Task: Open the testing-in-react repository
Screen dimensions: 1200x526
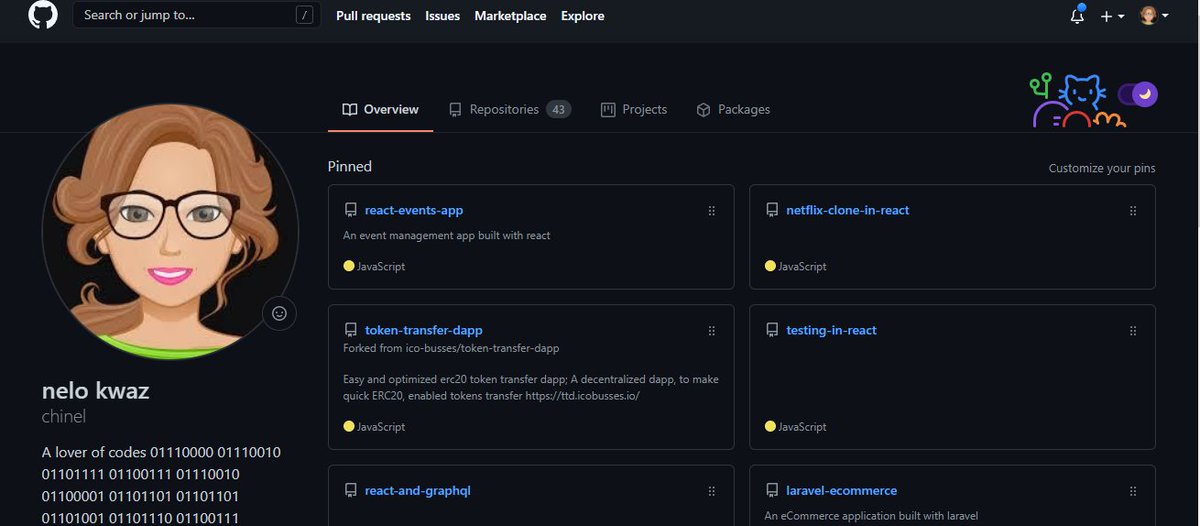Action: [832, 330]
